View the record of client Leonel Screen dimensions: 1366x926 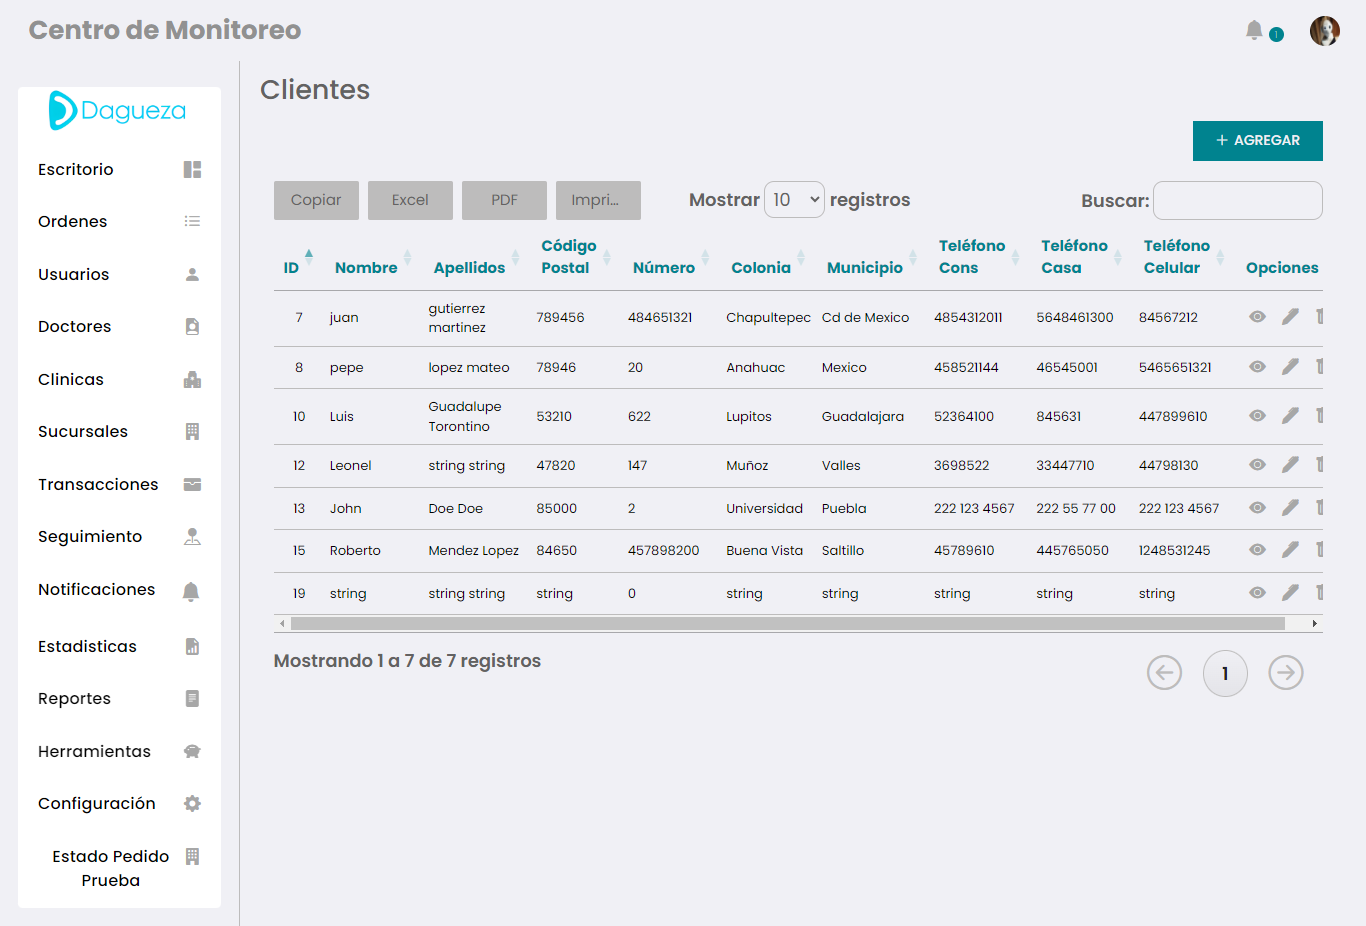pyautogui.click(x=1257, y=464)
